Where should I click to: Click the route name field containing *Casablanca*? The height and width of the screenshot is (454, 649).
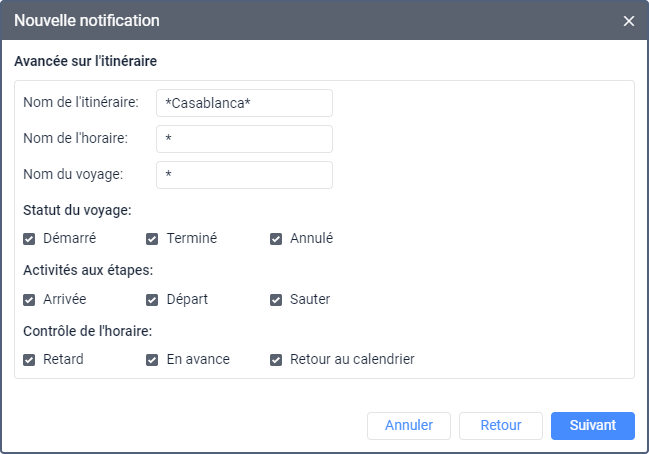[x=244, y=103]
